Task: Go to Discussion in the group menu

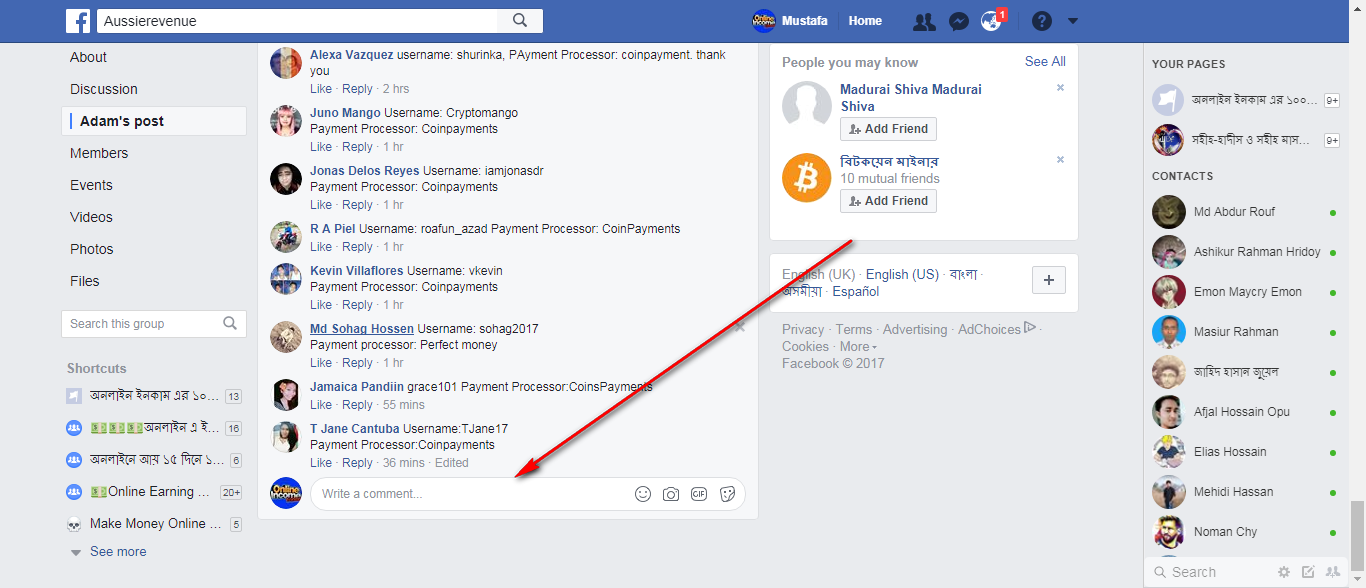Action: 104,89
